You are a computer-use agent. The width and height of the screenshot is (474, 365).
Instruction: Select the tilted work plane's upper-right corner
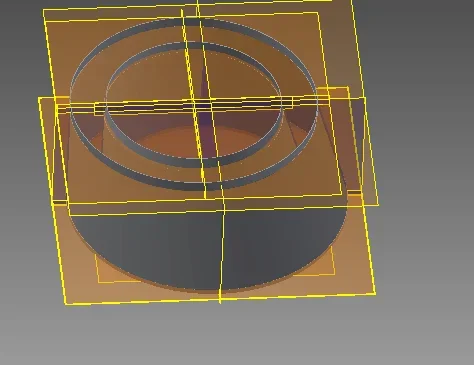coord(352,2)
